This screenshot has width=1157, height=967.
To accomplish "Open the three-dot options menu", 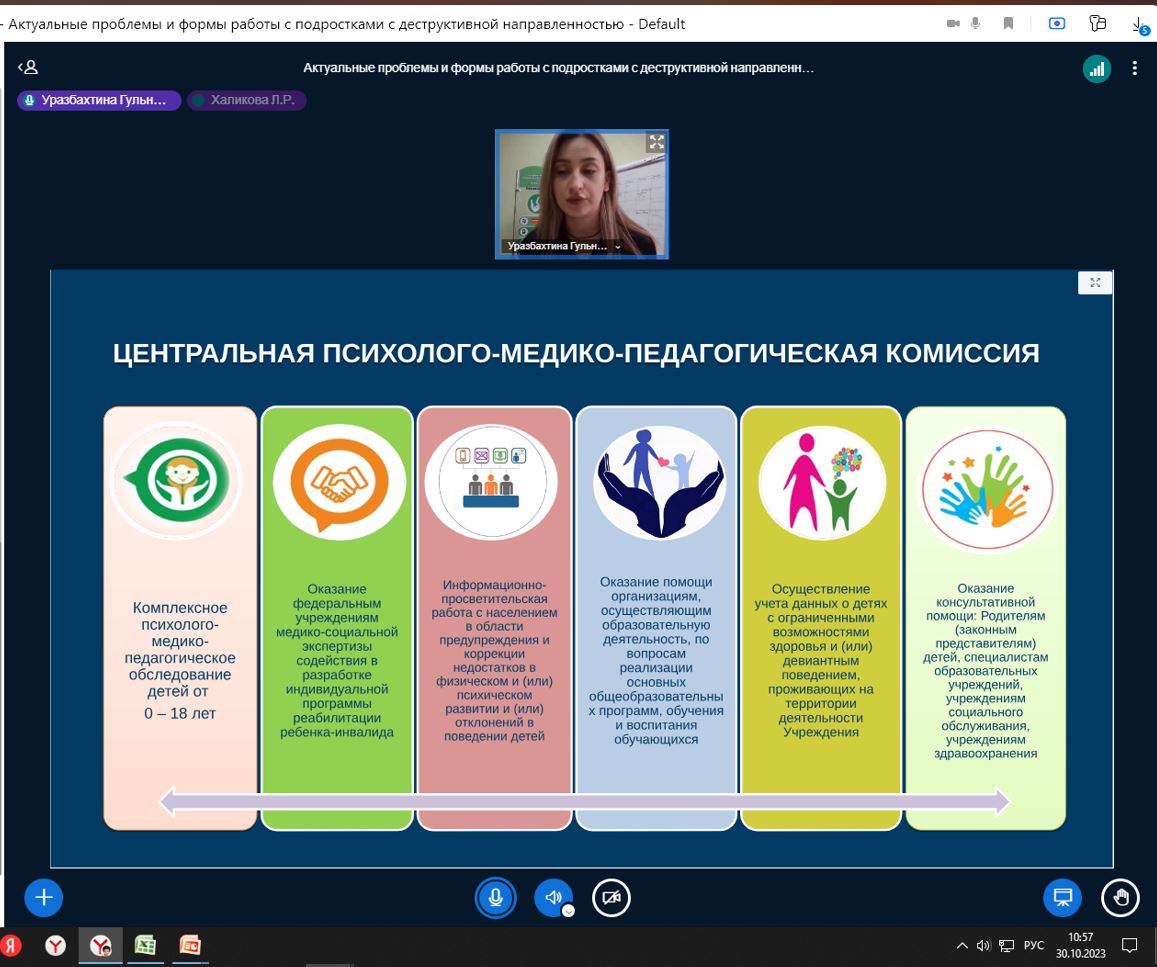I will click(x=1134, y=69).
